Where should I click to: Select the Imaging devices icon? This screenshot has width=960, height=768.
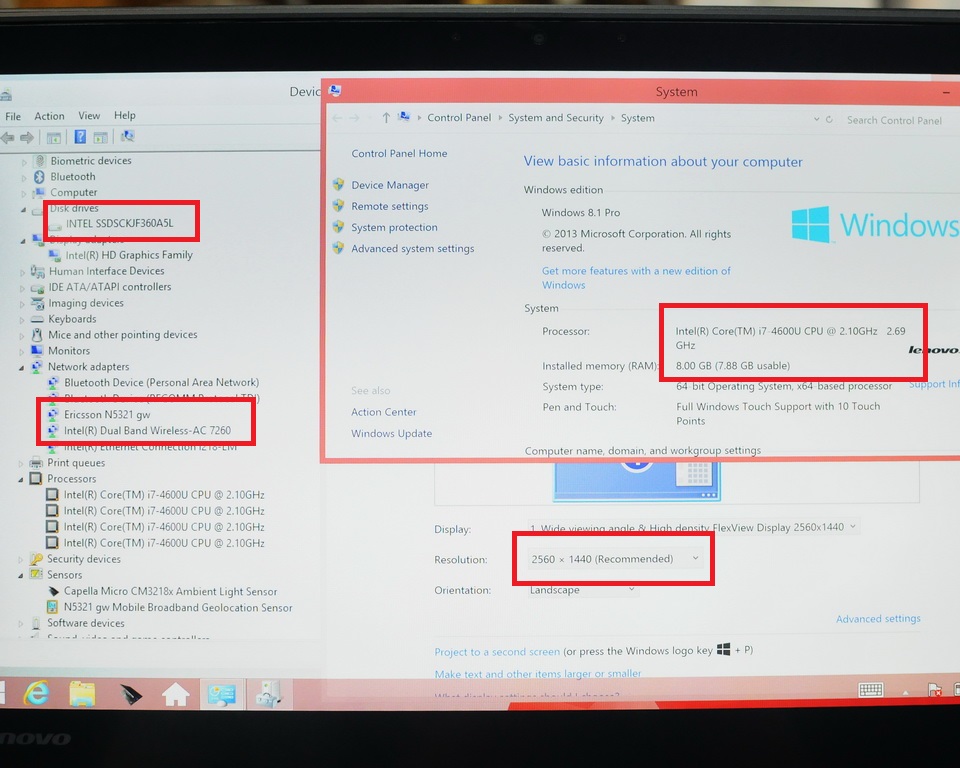point(38,303)
